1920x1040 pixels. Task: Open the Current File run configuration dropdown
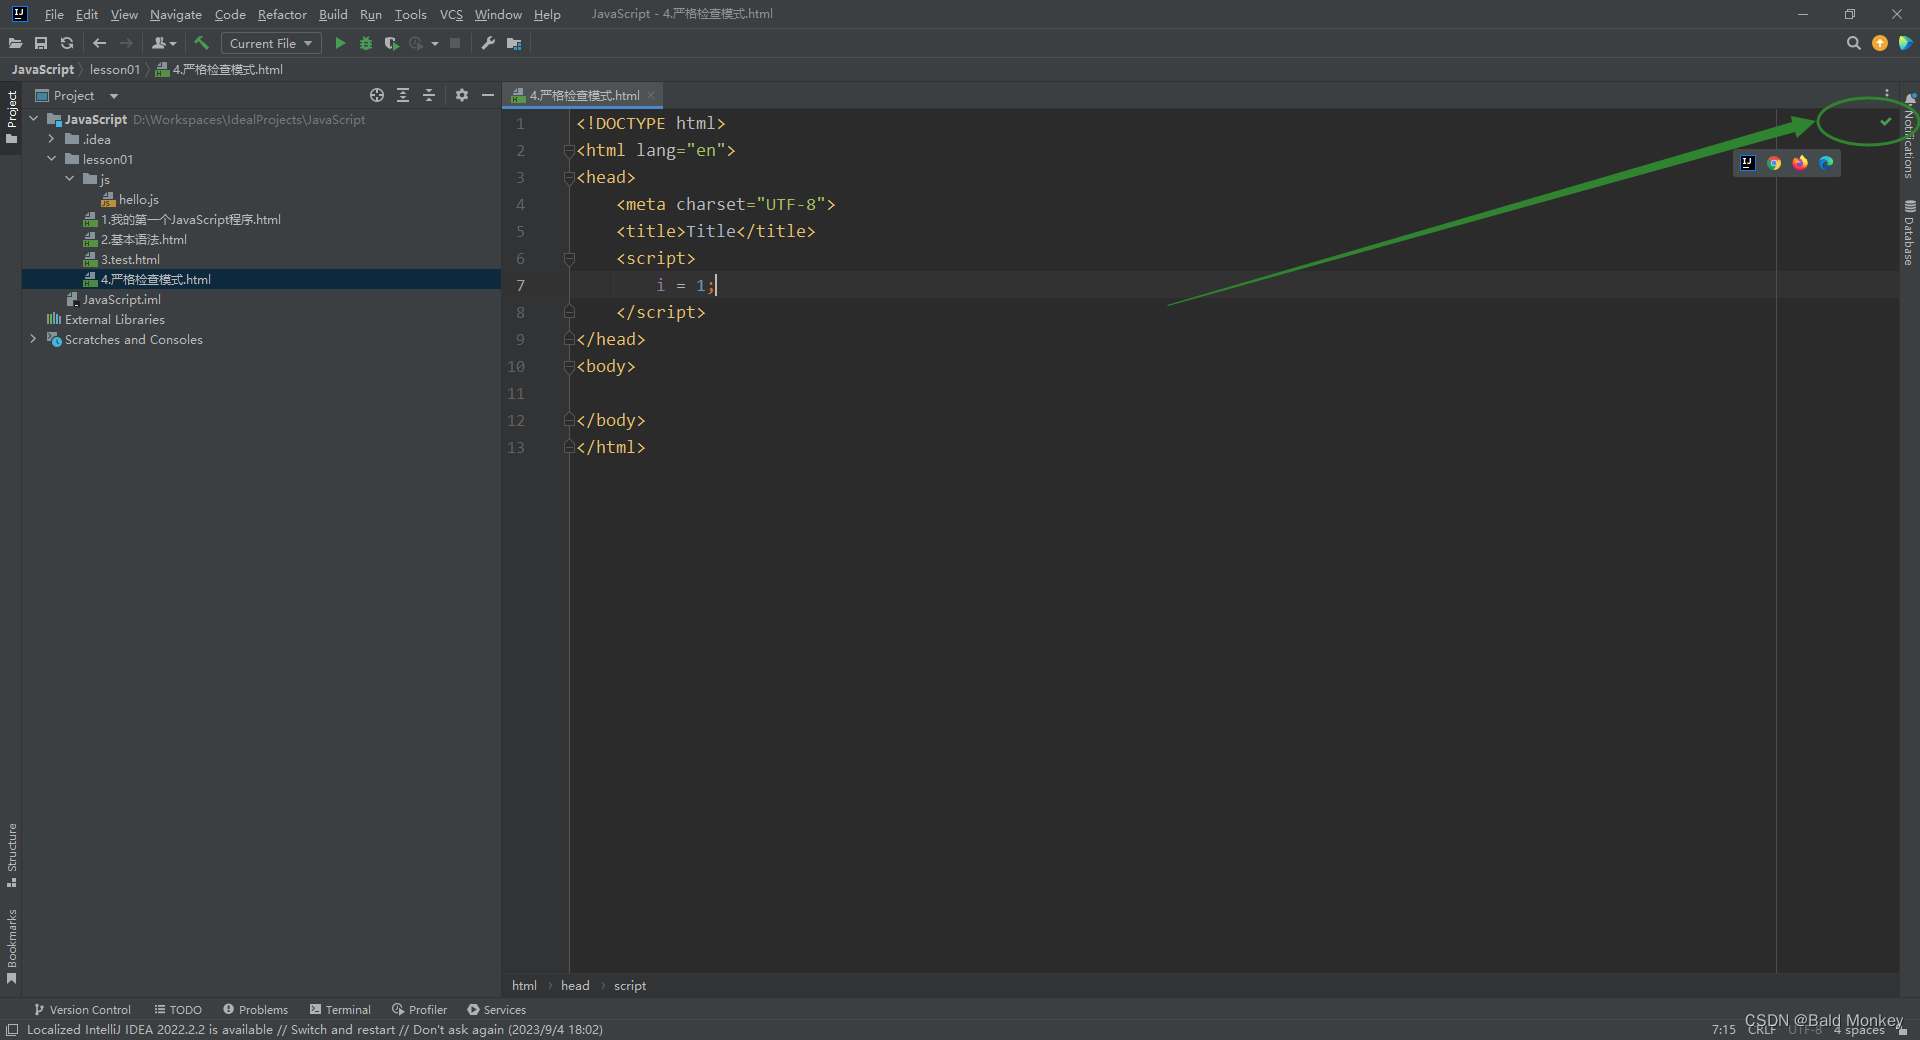click(x=270, y=43)
